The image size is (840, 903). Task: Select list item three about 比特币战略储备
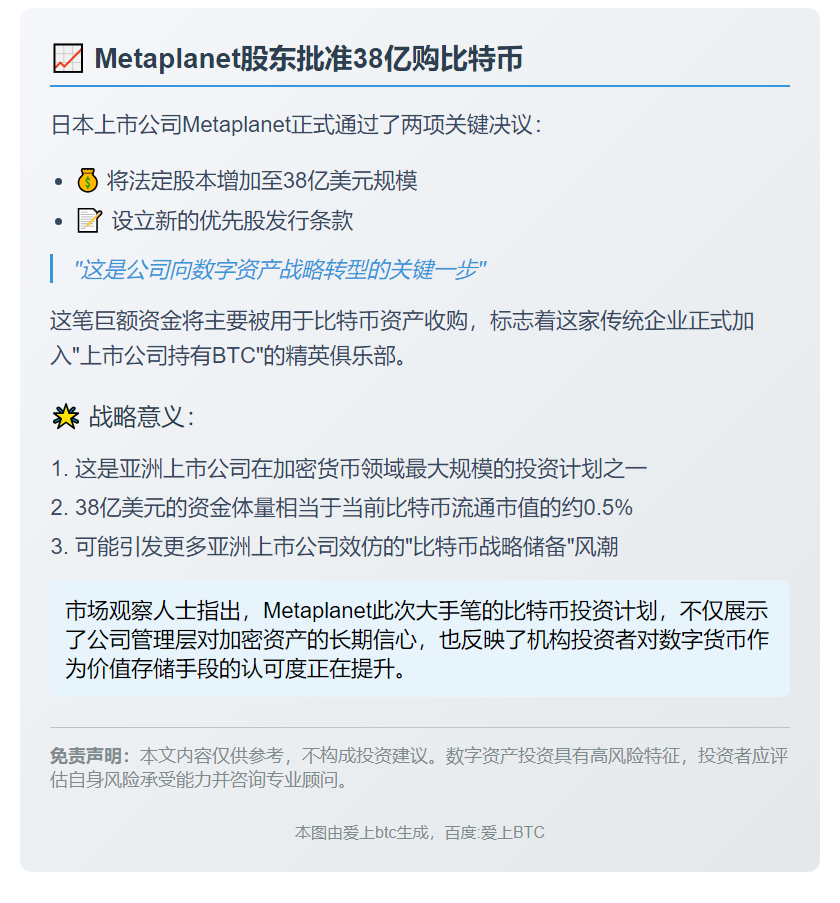[335, 547]
